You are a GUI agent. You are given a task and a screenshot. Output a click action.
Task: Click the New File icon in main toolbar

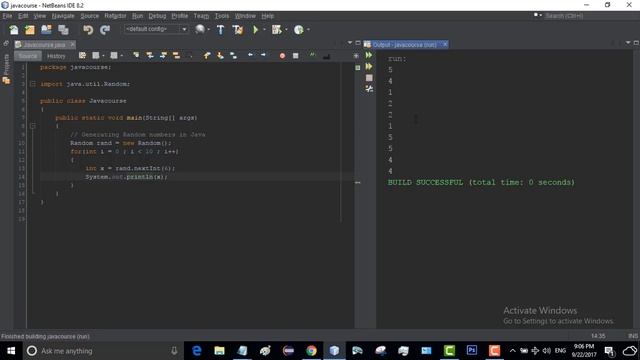point(13,30)
